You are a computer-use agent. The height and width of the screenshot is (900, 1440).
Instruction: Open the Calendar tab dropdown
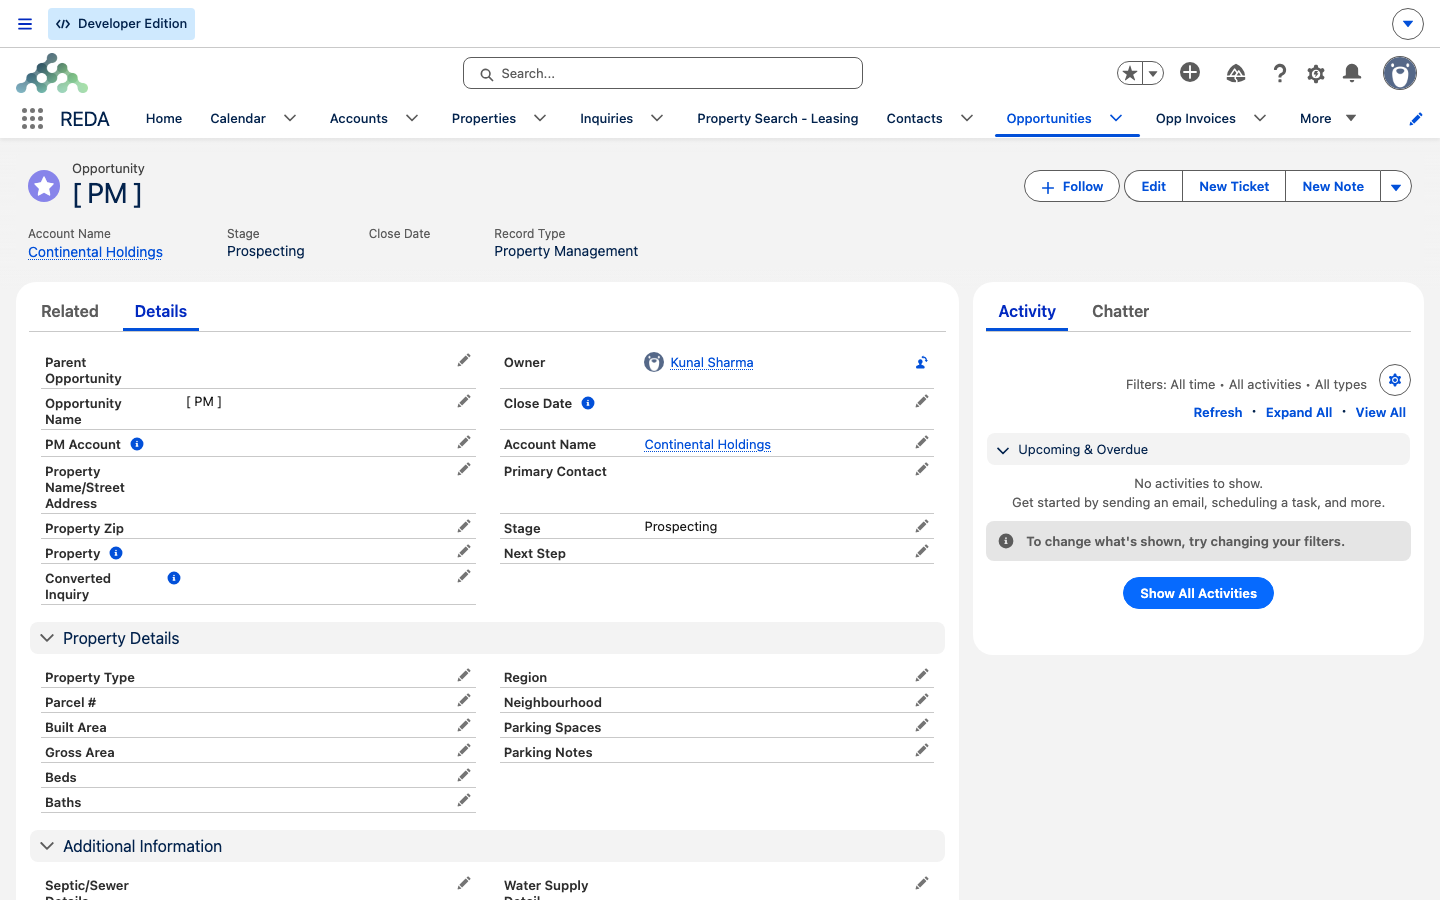(x=290, y=118)
